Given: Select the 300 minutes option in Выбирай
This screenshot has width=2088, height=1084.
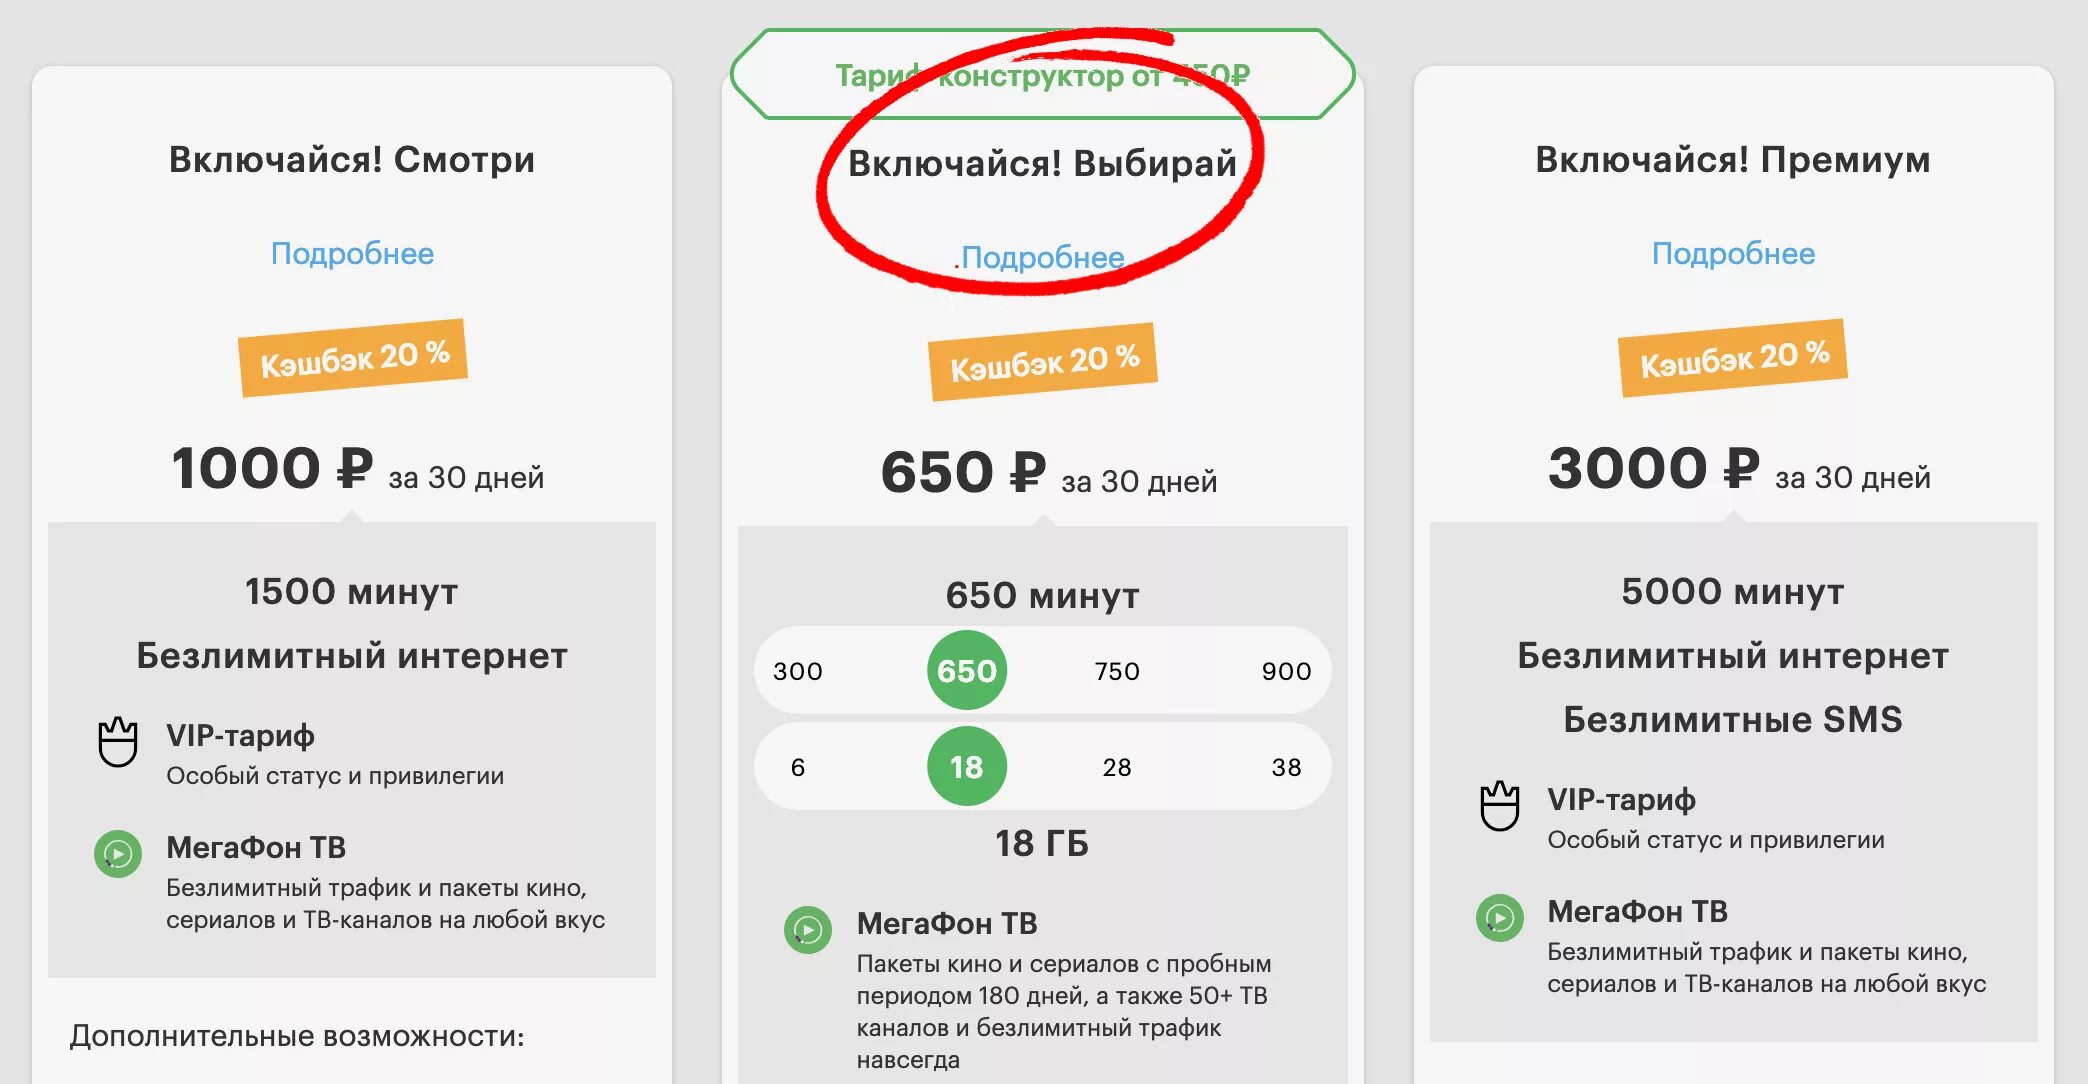Looking at the screenshot, I should click(x=801, y=672).
